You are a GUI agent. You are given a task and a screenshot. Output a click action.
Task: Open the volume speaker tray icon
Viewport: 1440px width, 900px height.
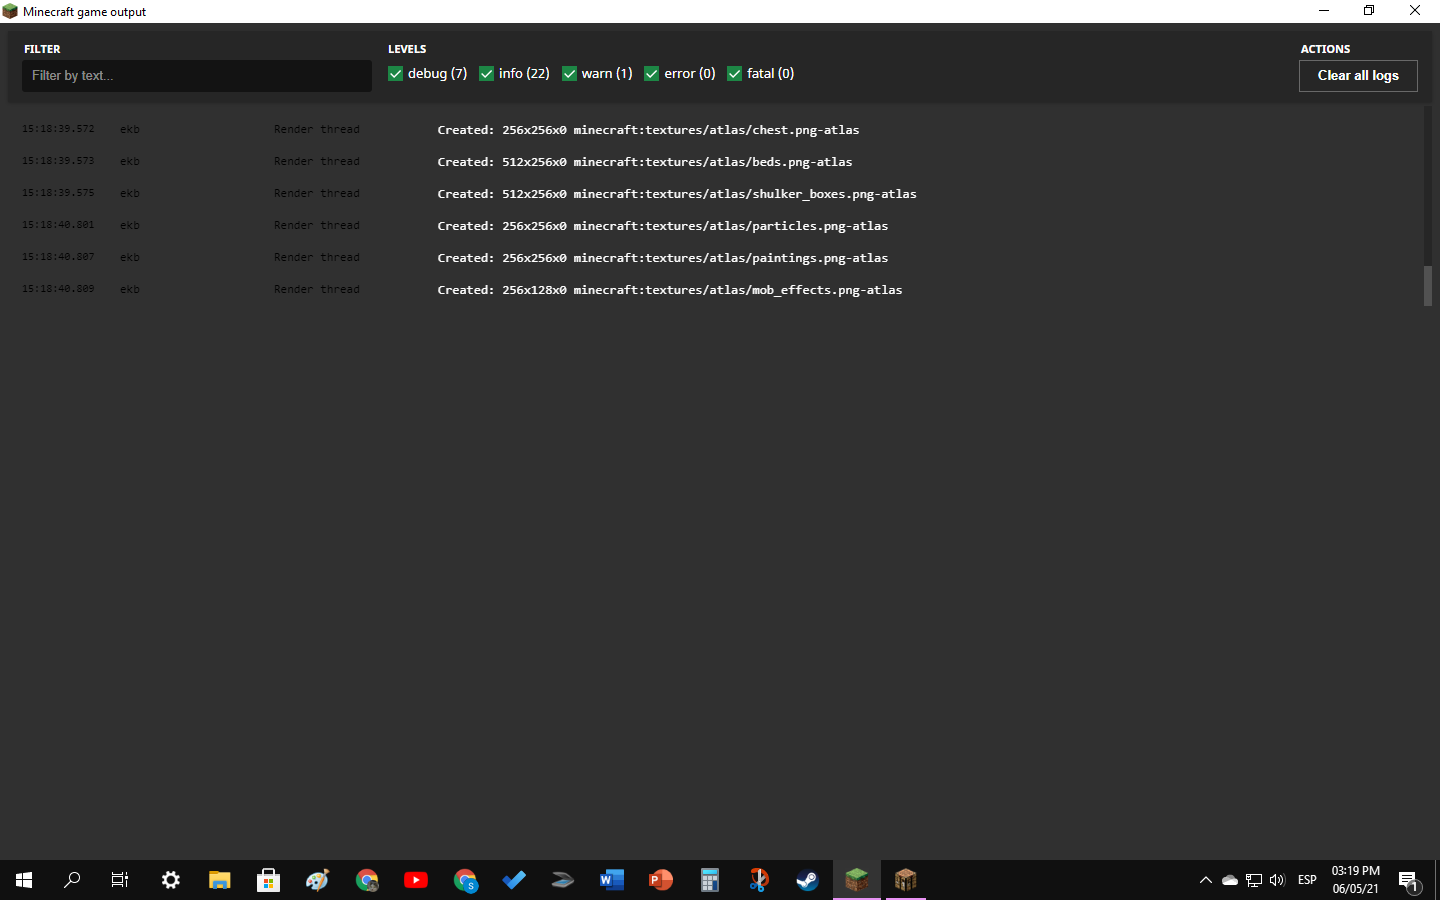[1277, 880]
